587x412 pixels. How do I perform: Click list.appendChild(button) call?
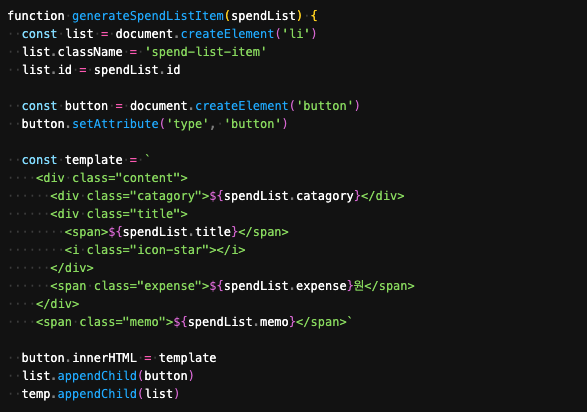coord(108,376)
